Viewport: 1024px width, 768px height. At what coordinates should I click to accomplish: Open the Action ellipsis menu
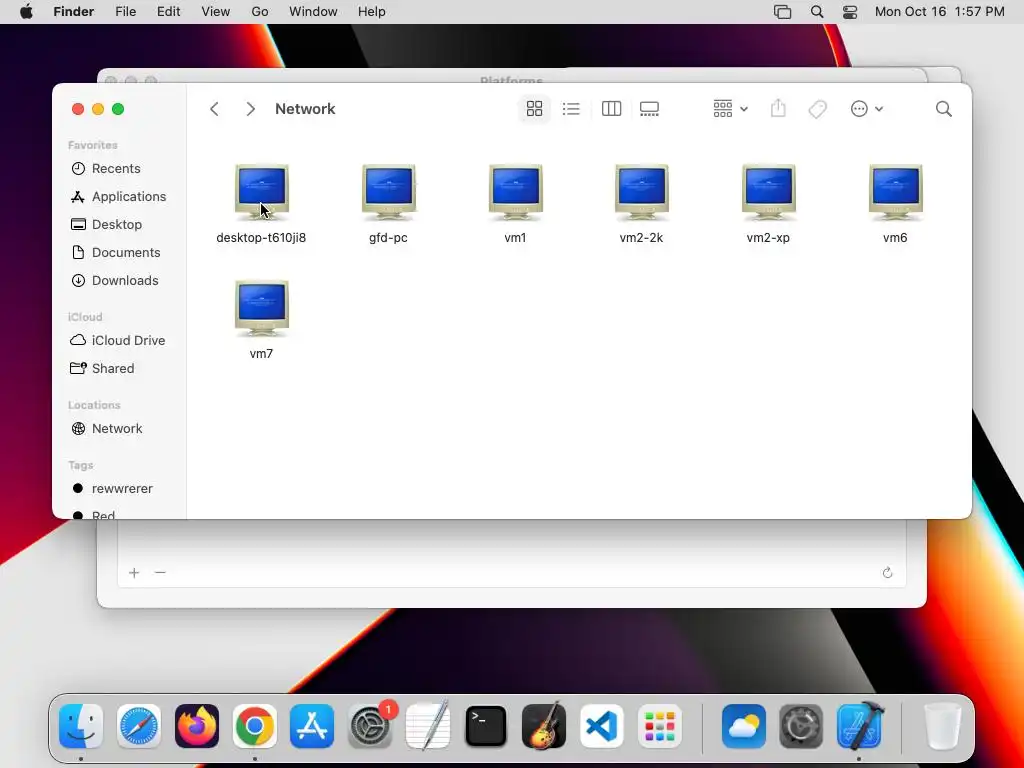tap(867, 109)
